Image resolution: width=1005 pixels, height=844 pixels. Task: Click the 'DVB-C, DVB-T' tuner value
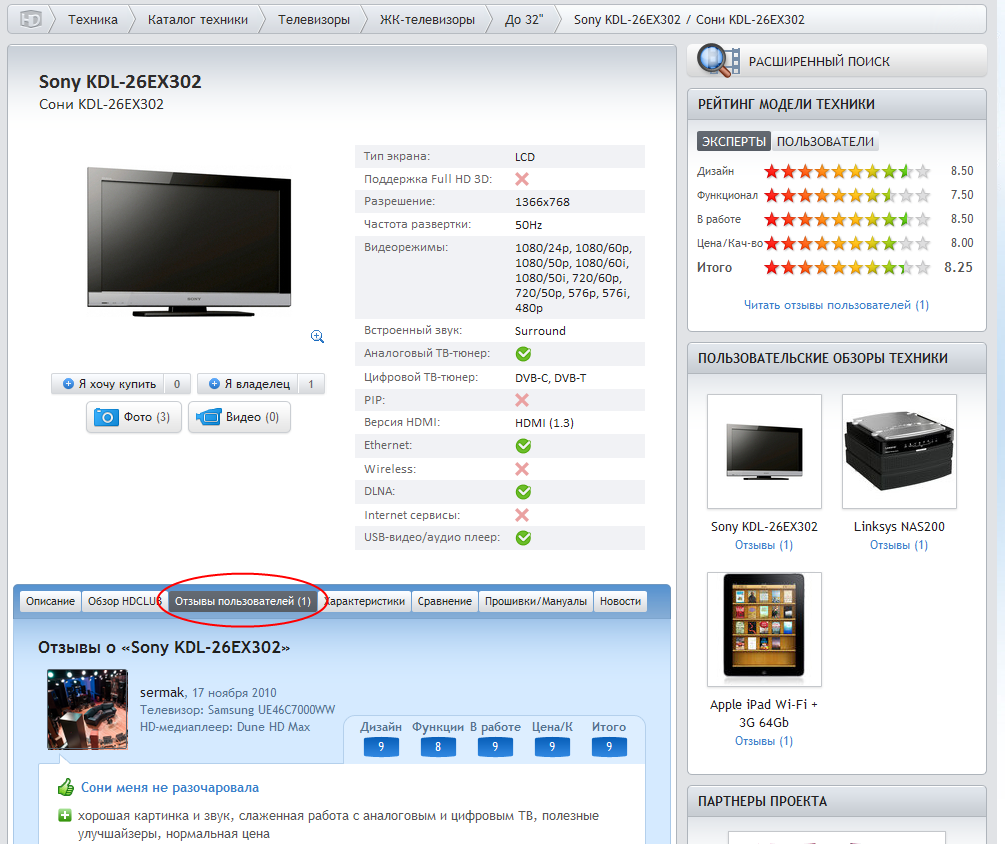click(551, 378)
